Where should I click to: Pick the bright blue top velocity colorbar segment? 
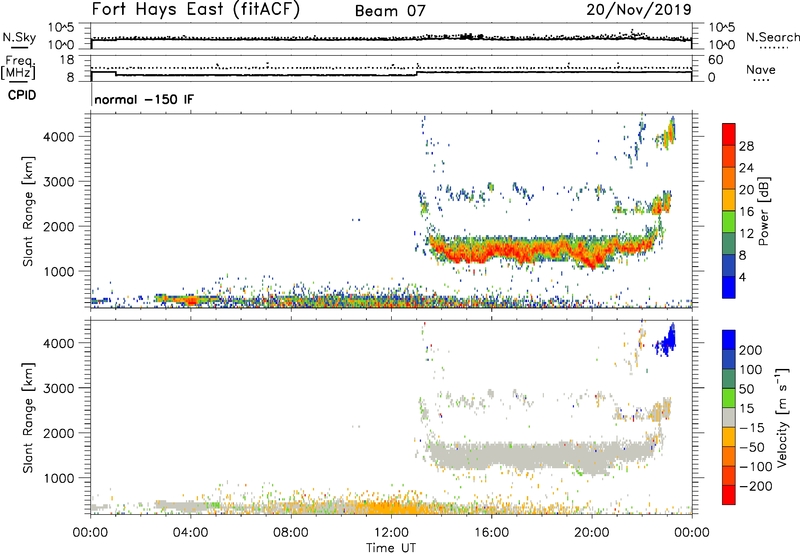pyautogui.click(x=729, y=340)
